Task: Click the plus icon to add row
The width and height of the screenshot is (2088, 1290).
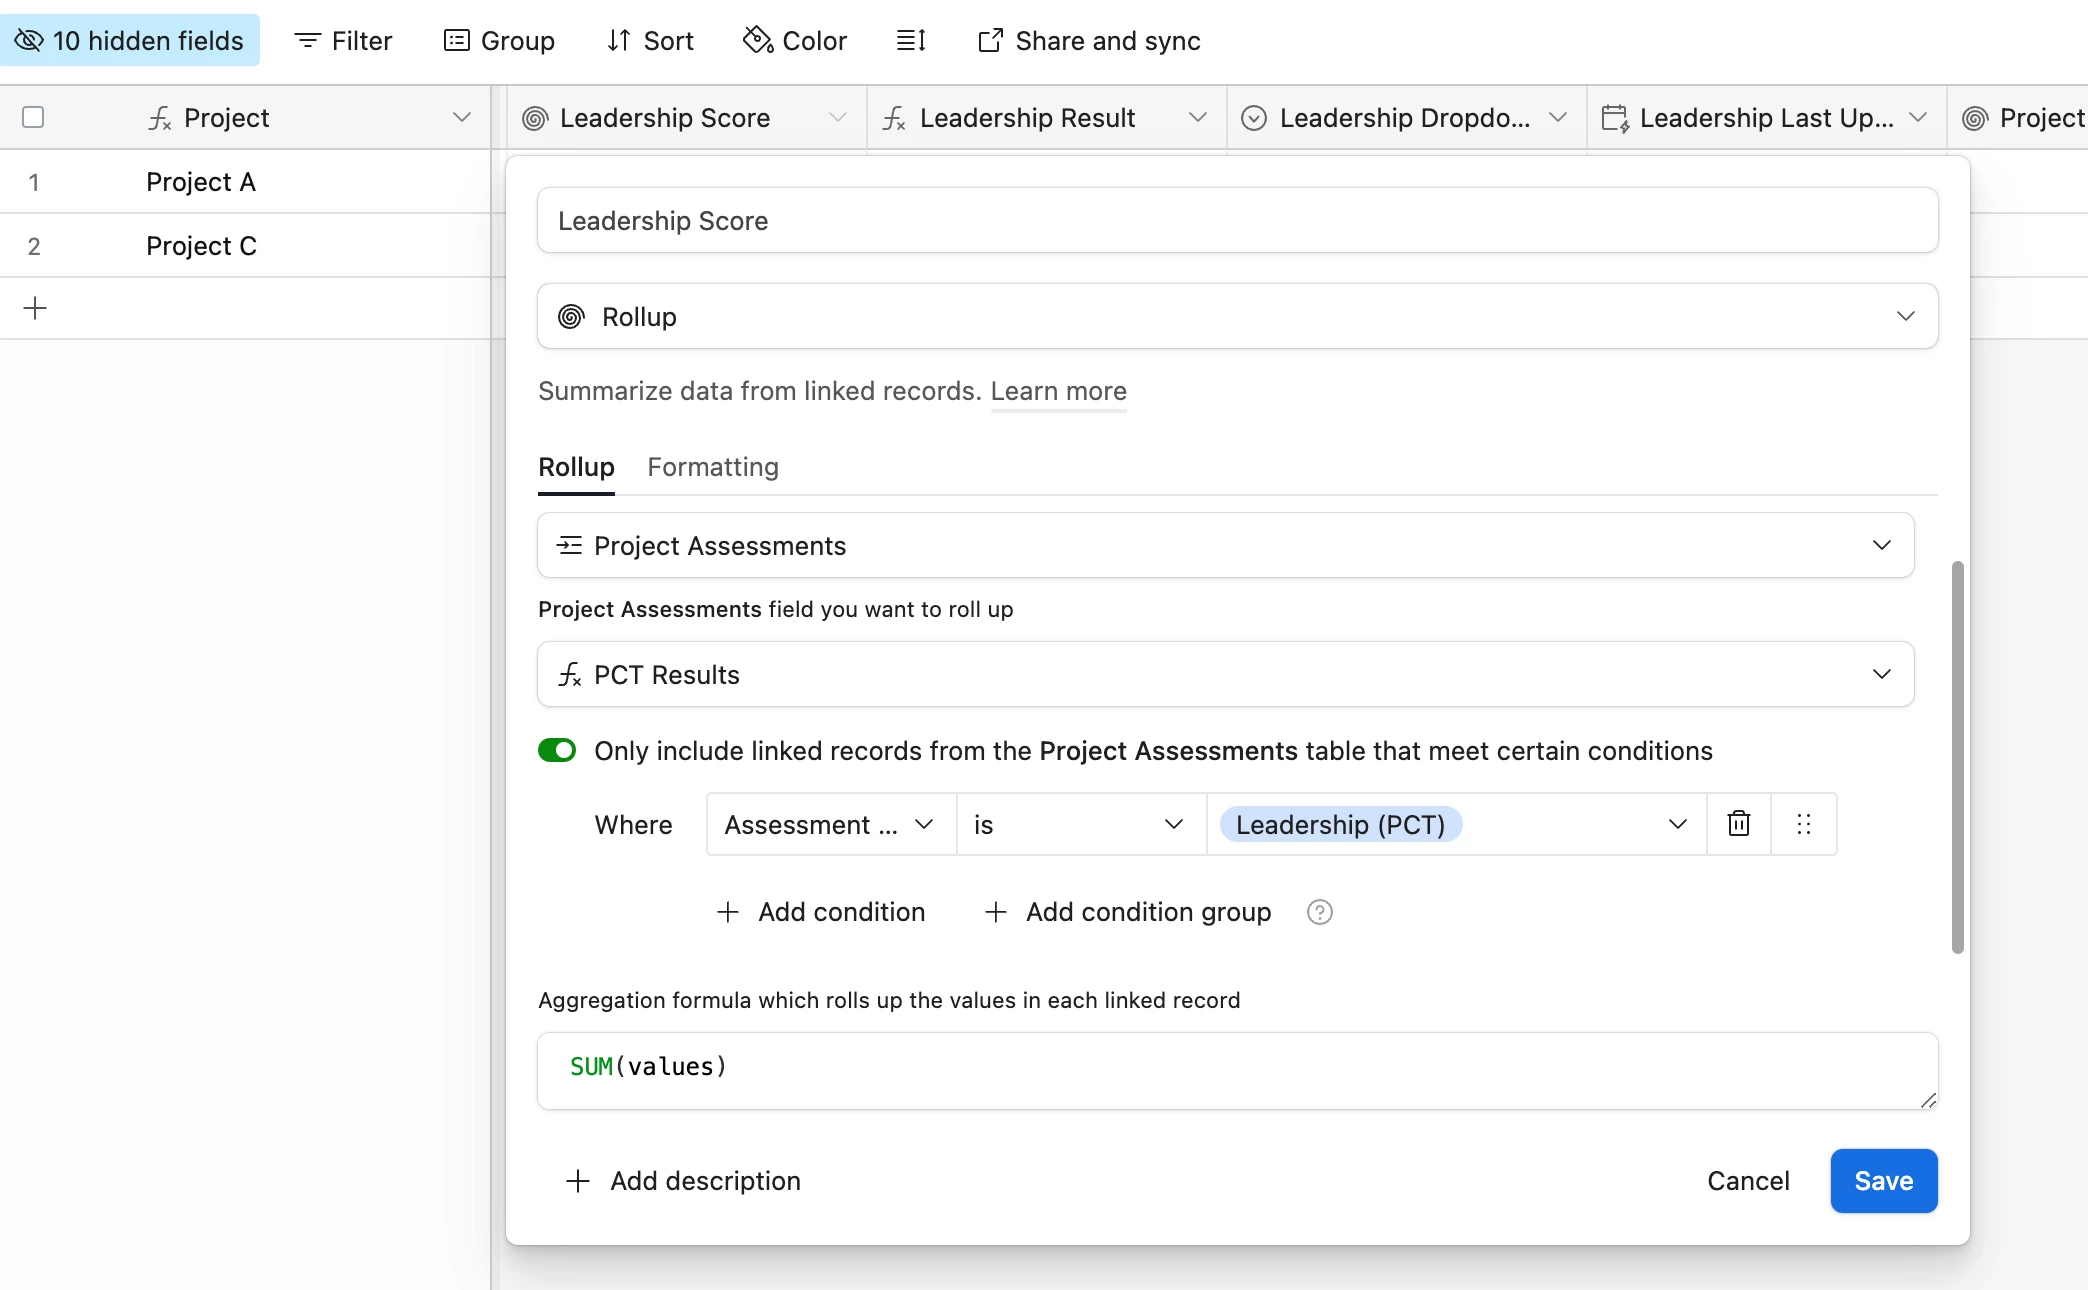Action: point(35,308)
